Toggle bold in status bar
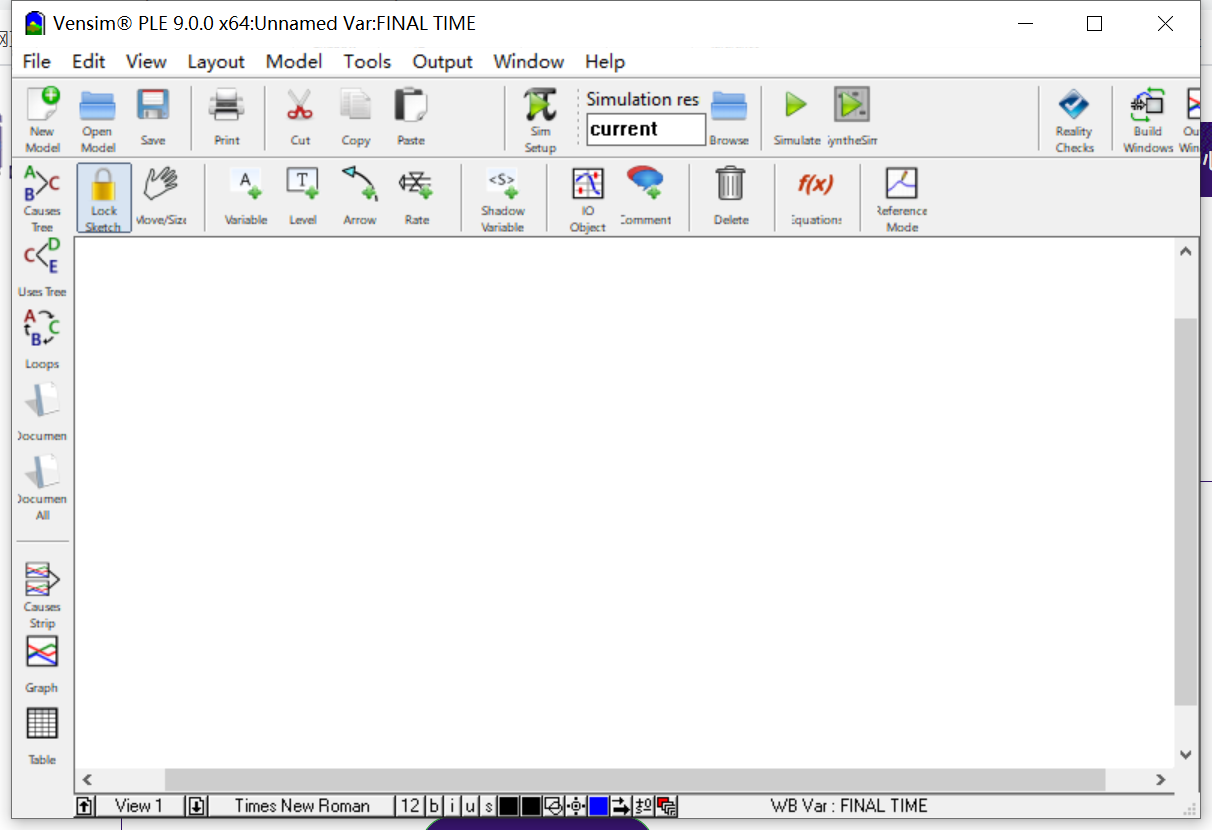1212x830 pixels. tap(434, 805)
